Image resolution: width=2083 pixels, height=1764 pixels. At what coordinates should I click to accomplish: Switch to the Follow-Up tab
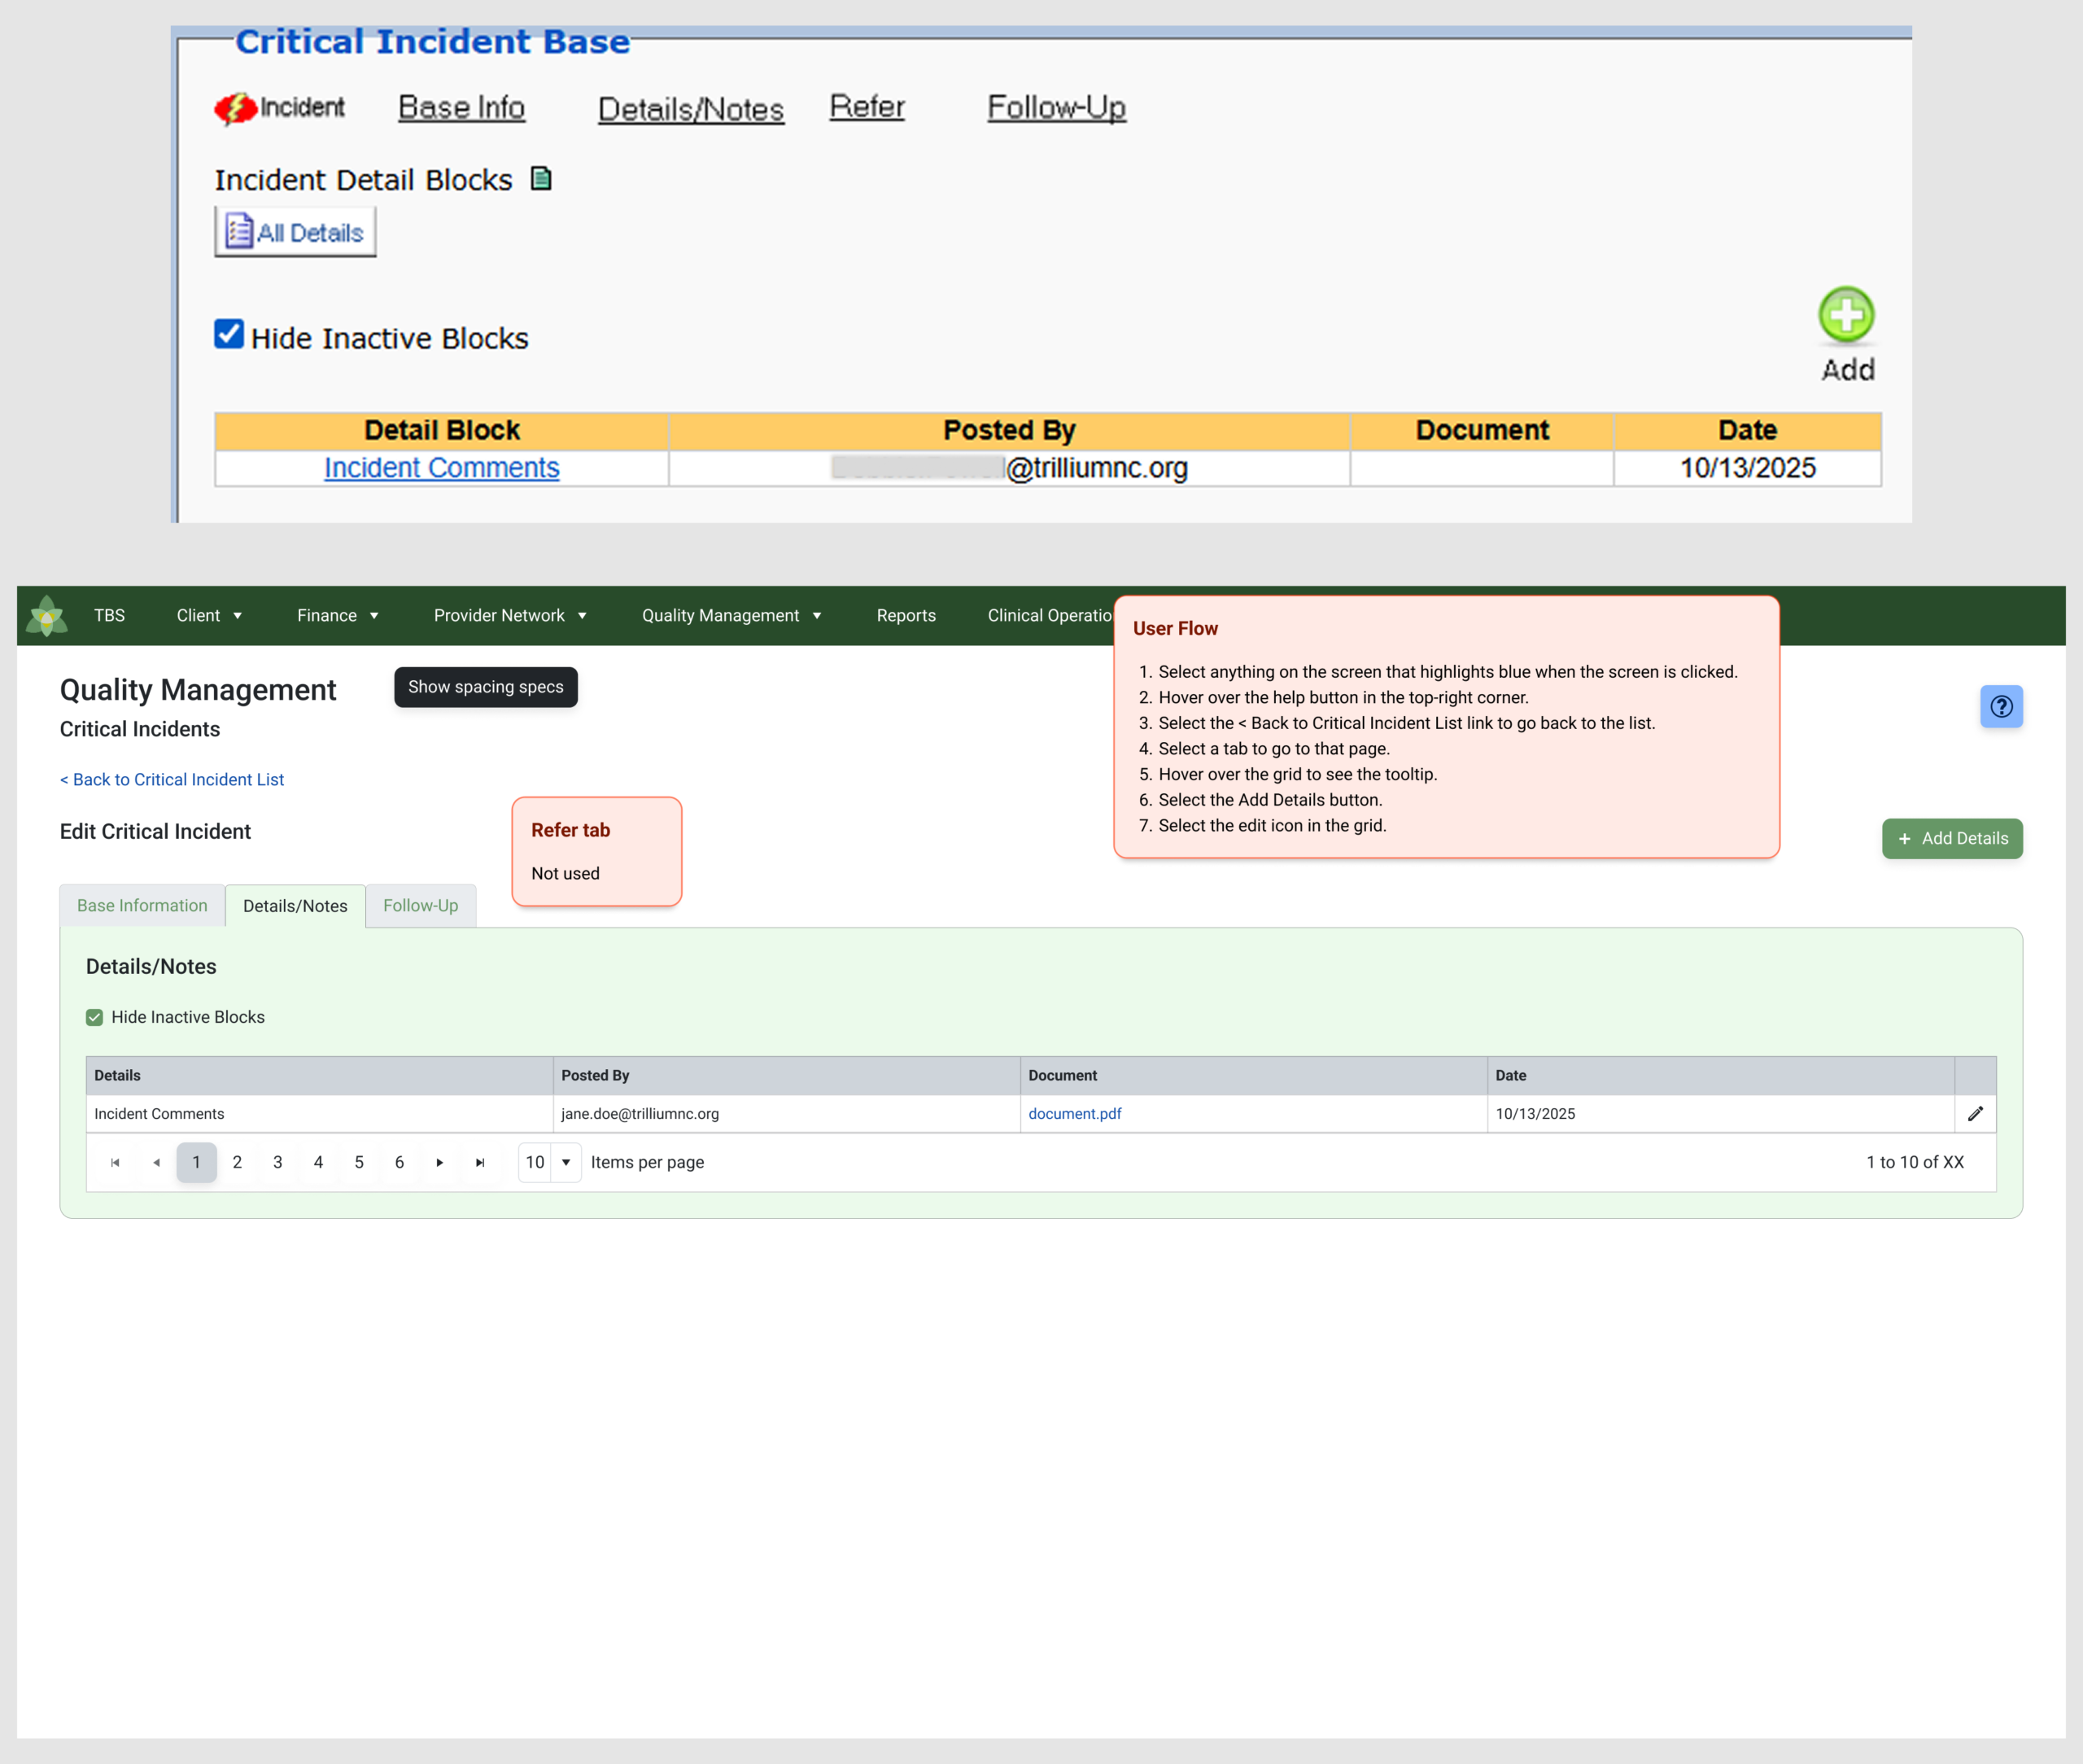click(420, 906)
